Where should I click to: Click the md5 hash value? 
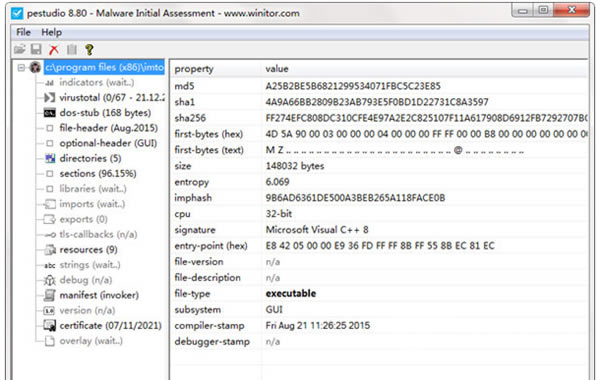click(353, 86)
